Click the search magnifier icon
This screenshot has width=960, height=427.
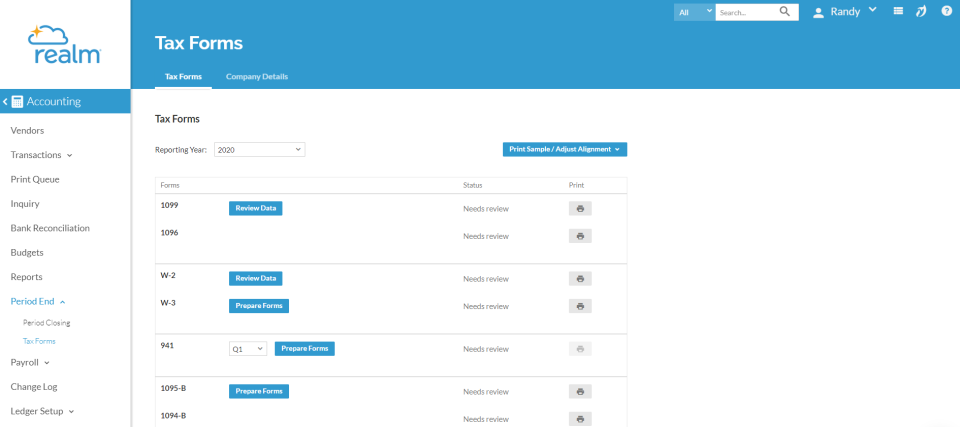[786, 12]
